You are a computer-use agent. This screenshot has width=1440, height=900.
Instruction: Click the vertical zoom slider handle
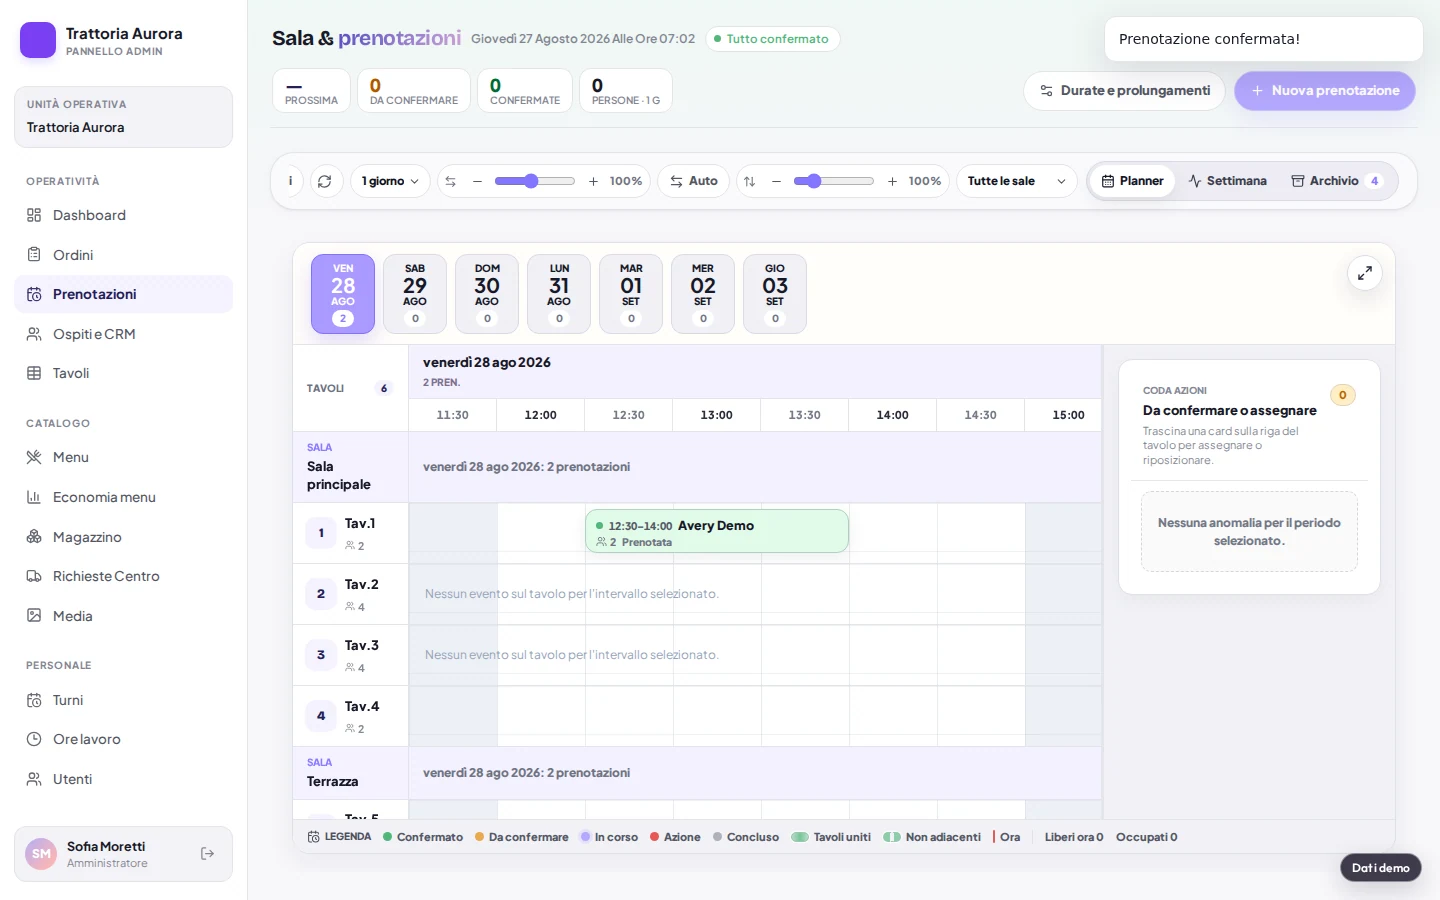[x=814, y=181]
